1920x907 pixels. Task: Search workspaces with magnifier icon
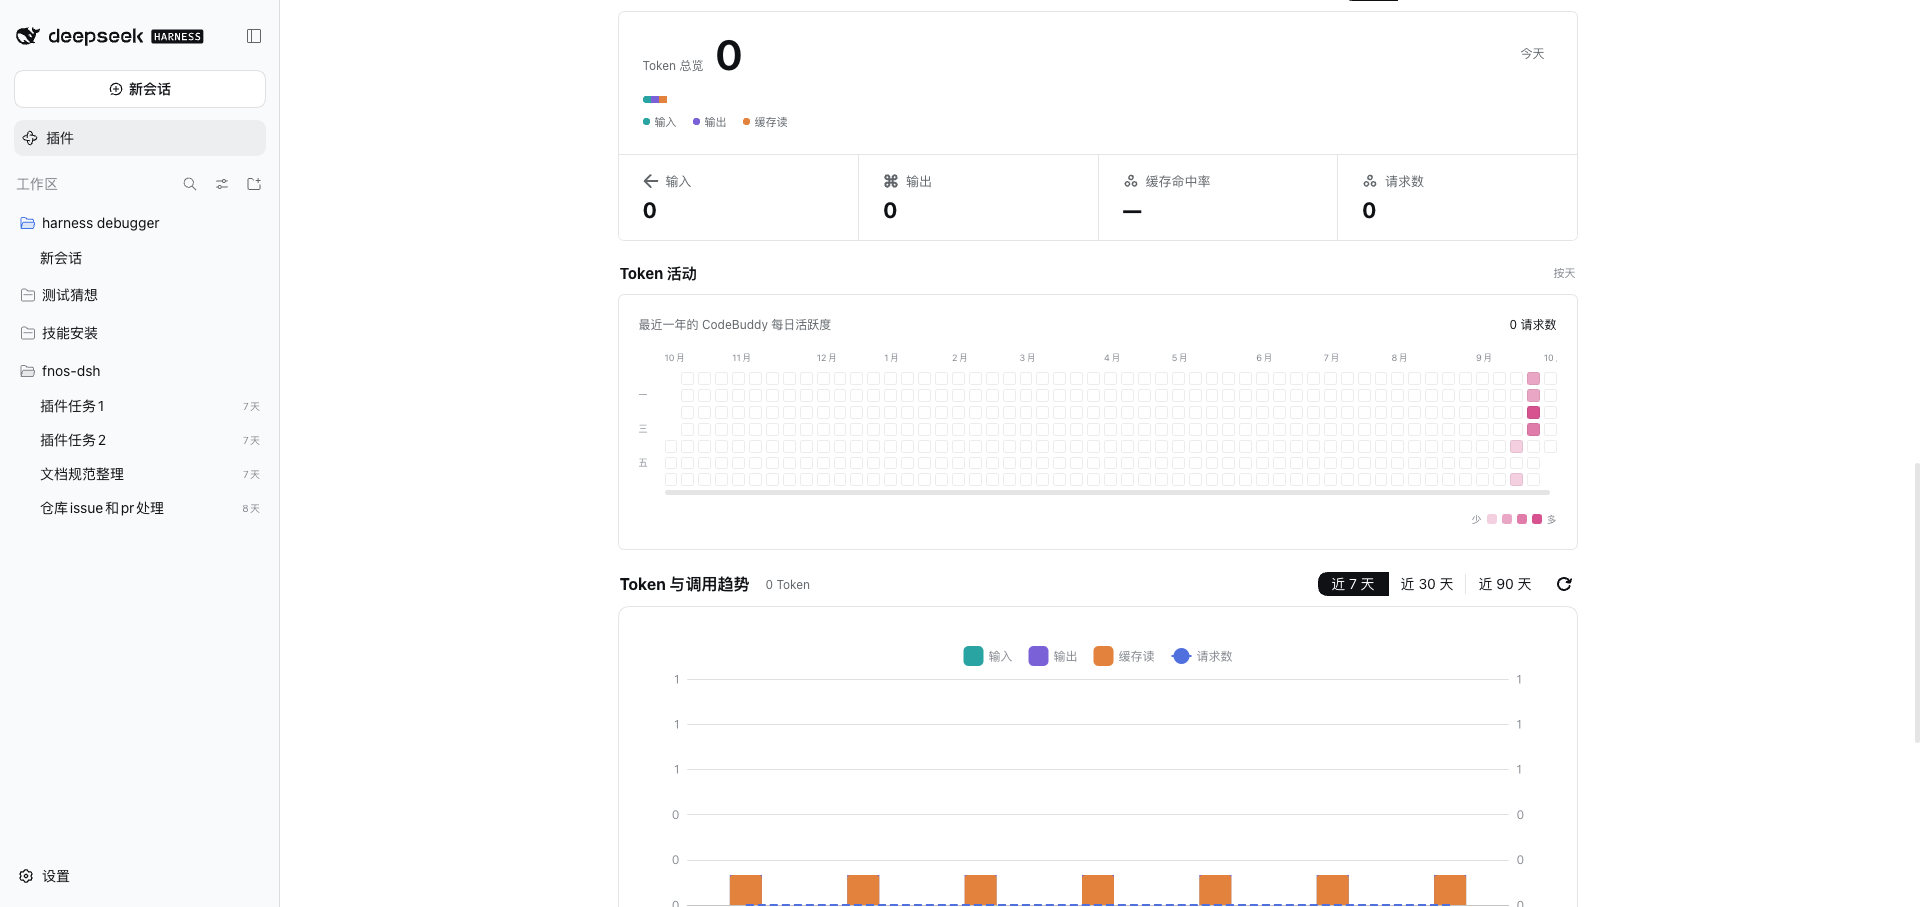(190, 184)
